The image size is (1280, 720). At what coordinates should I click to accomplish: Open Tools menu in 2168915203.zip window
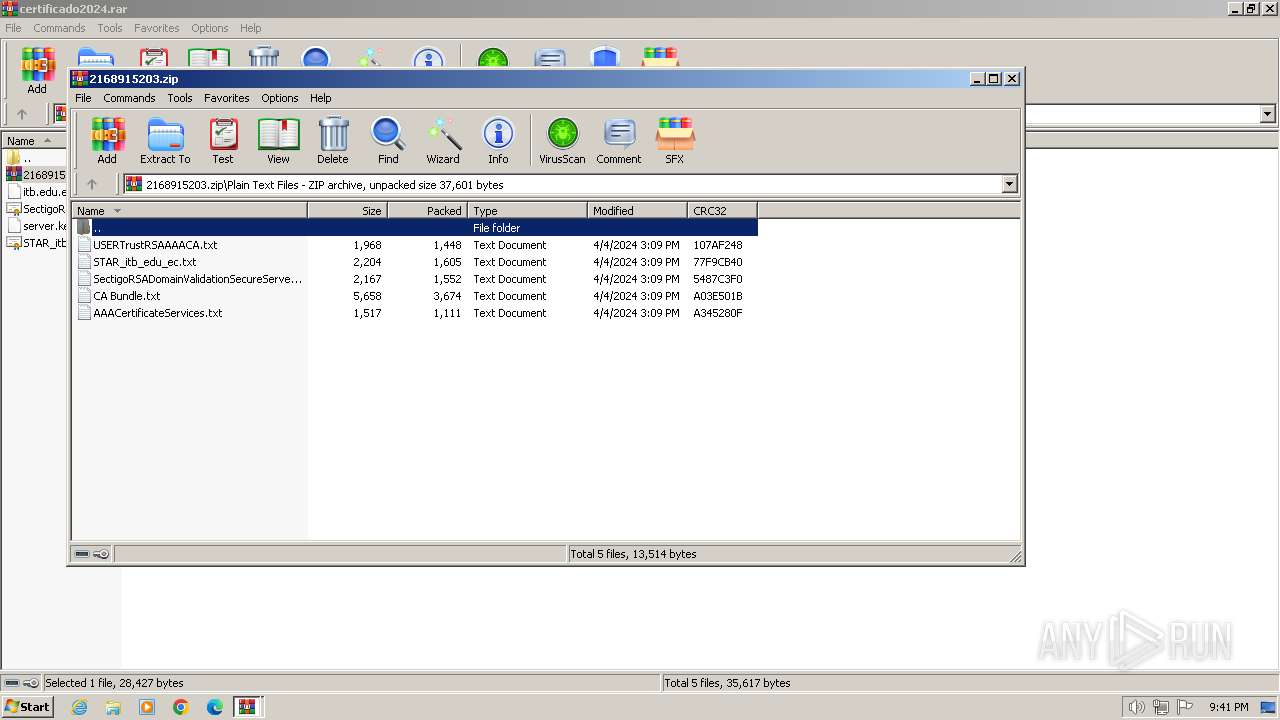[x=180, y=98]
